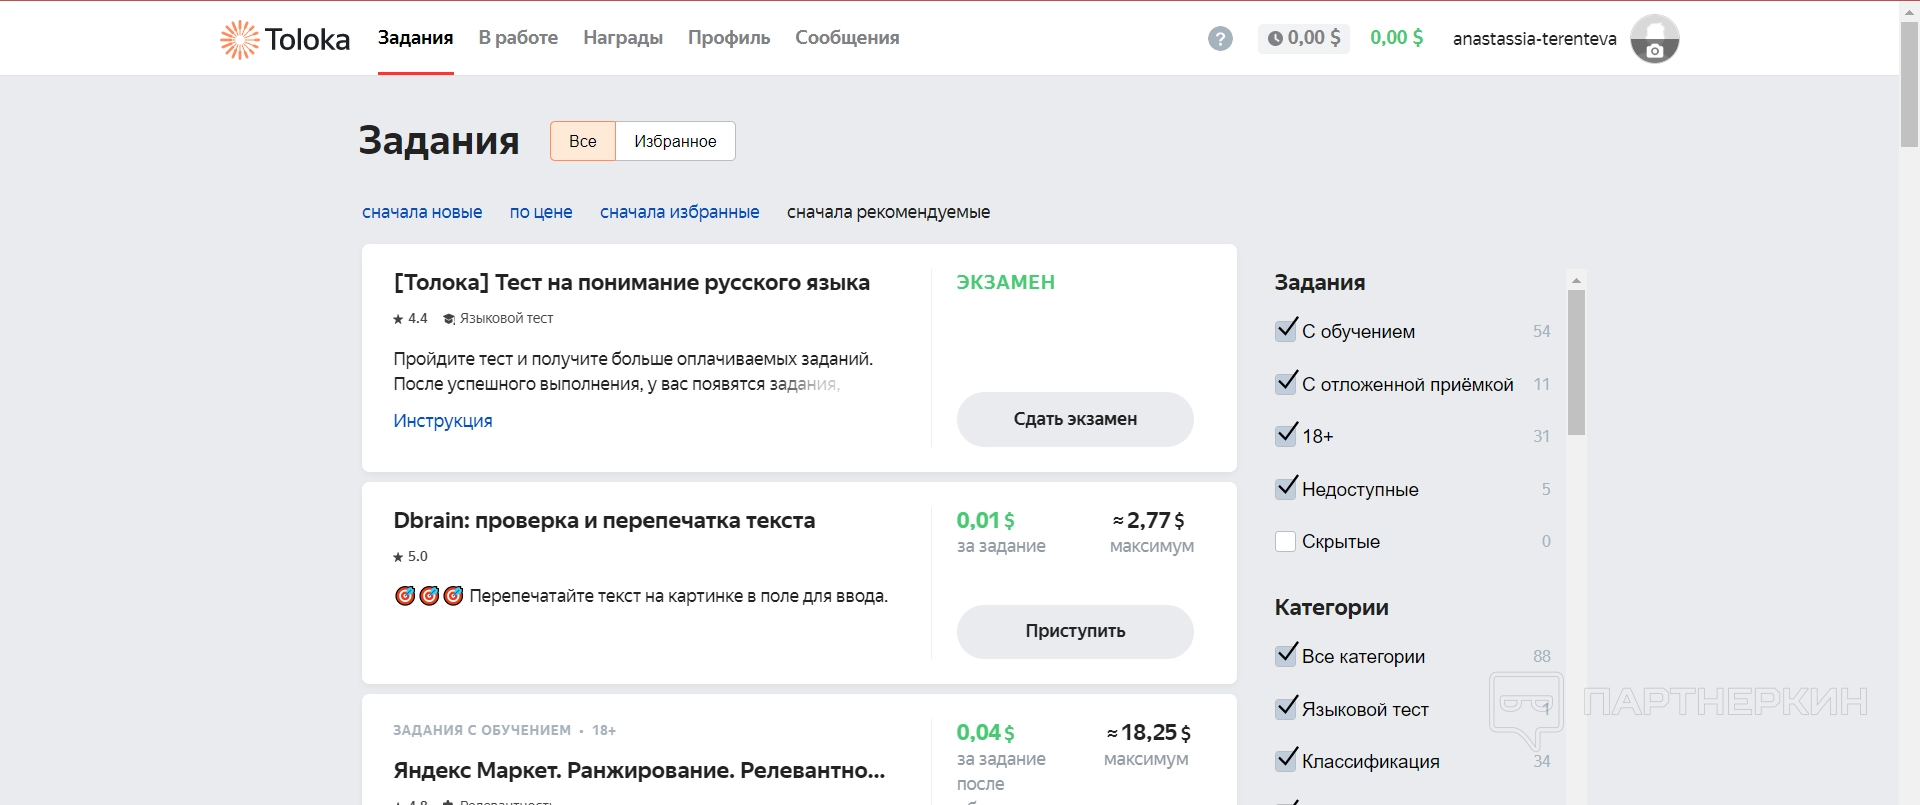
Task: Click the clock icon in the pending balance
Action: click(1275, 39)
